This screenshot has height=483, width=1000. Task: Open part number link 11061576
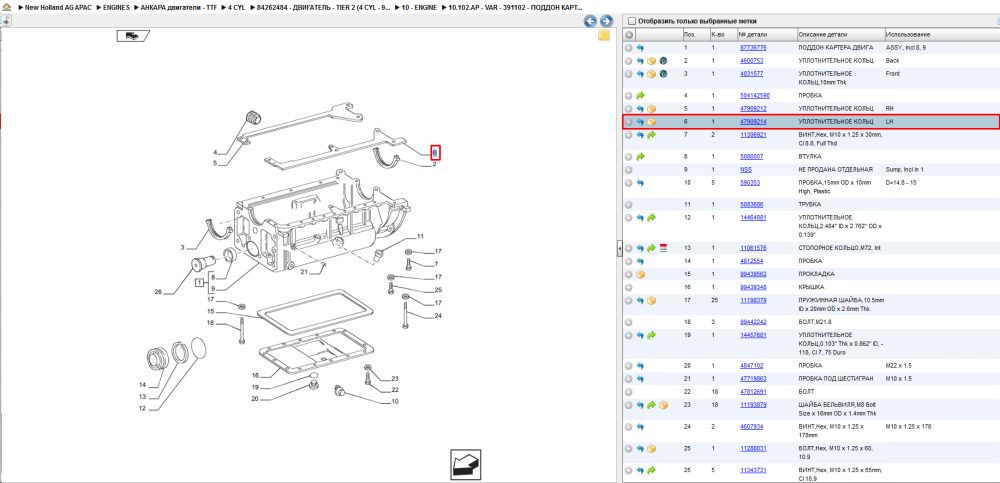click(753, 248)
